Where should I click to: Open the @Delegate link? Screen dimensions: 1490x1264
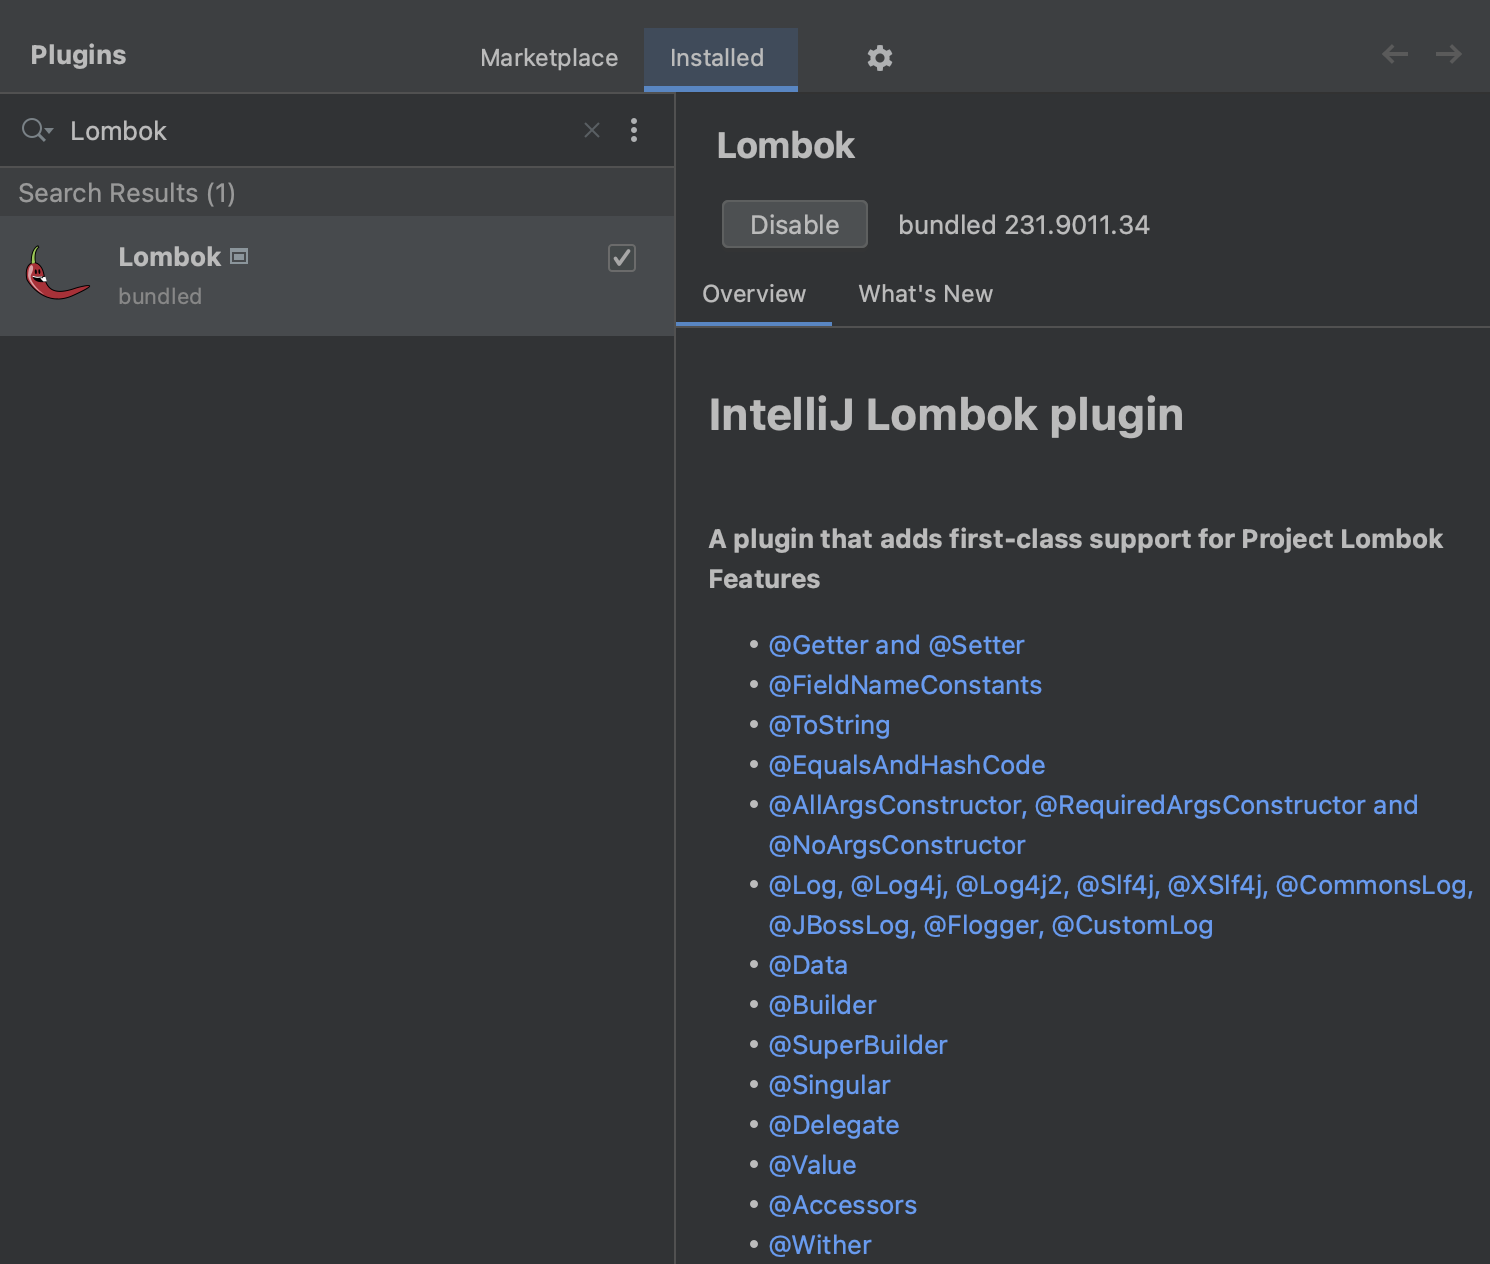[x=834, y=1125]
